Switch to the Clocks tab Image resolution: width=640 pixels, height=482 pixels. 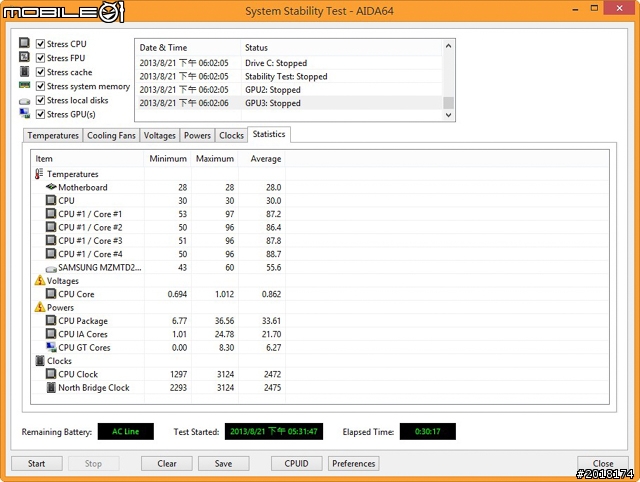[x=231, y=135]
